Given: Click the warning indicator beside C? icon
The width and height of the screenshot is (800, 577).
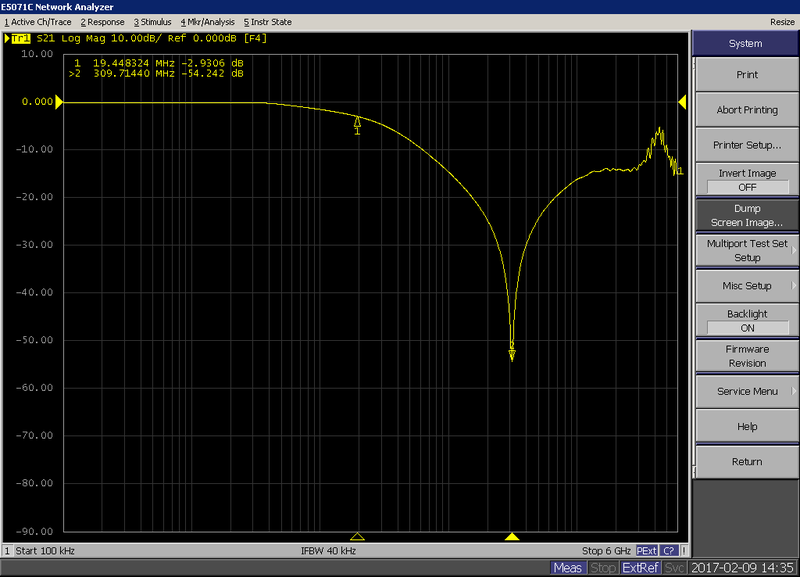Looking at the screenshot, I should click(x=684, y=550).
